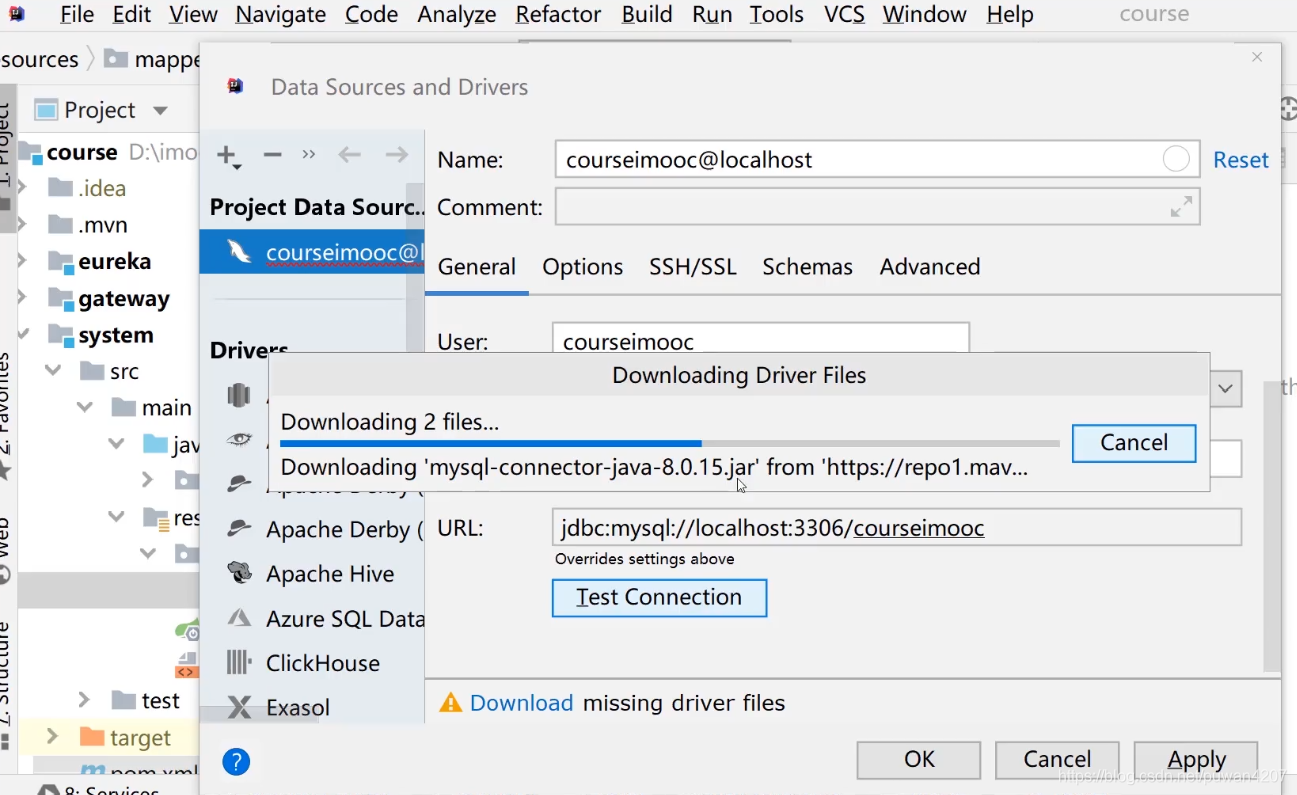Expand the .idea folder
The width and height of the screenshot is (1297, 795).
tap(22, 187)
